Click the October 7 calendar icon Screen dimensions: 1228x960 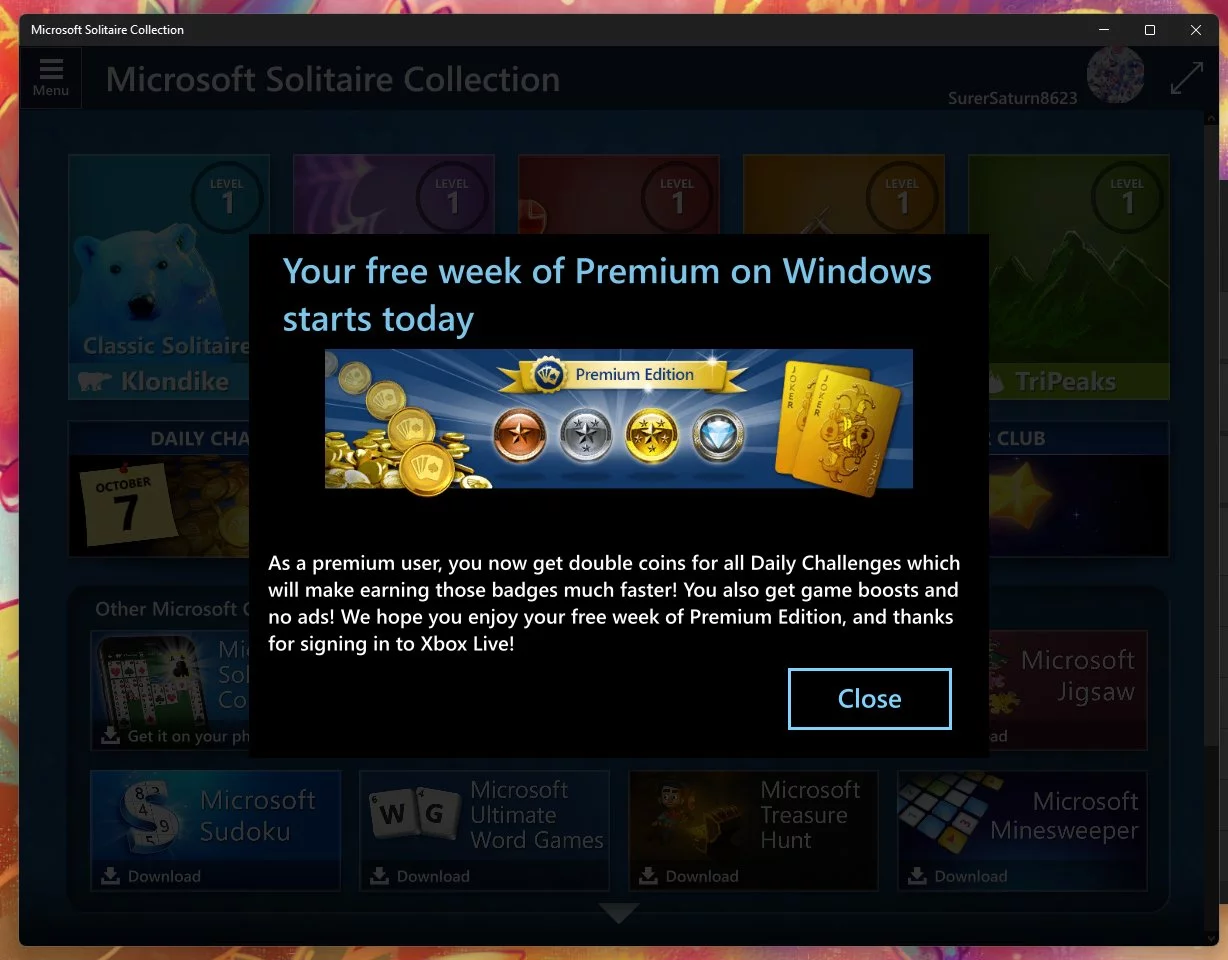(128, 505)
